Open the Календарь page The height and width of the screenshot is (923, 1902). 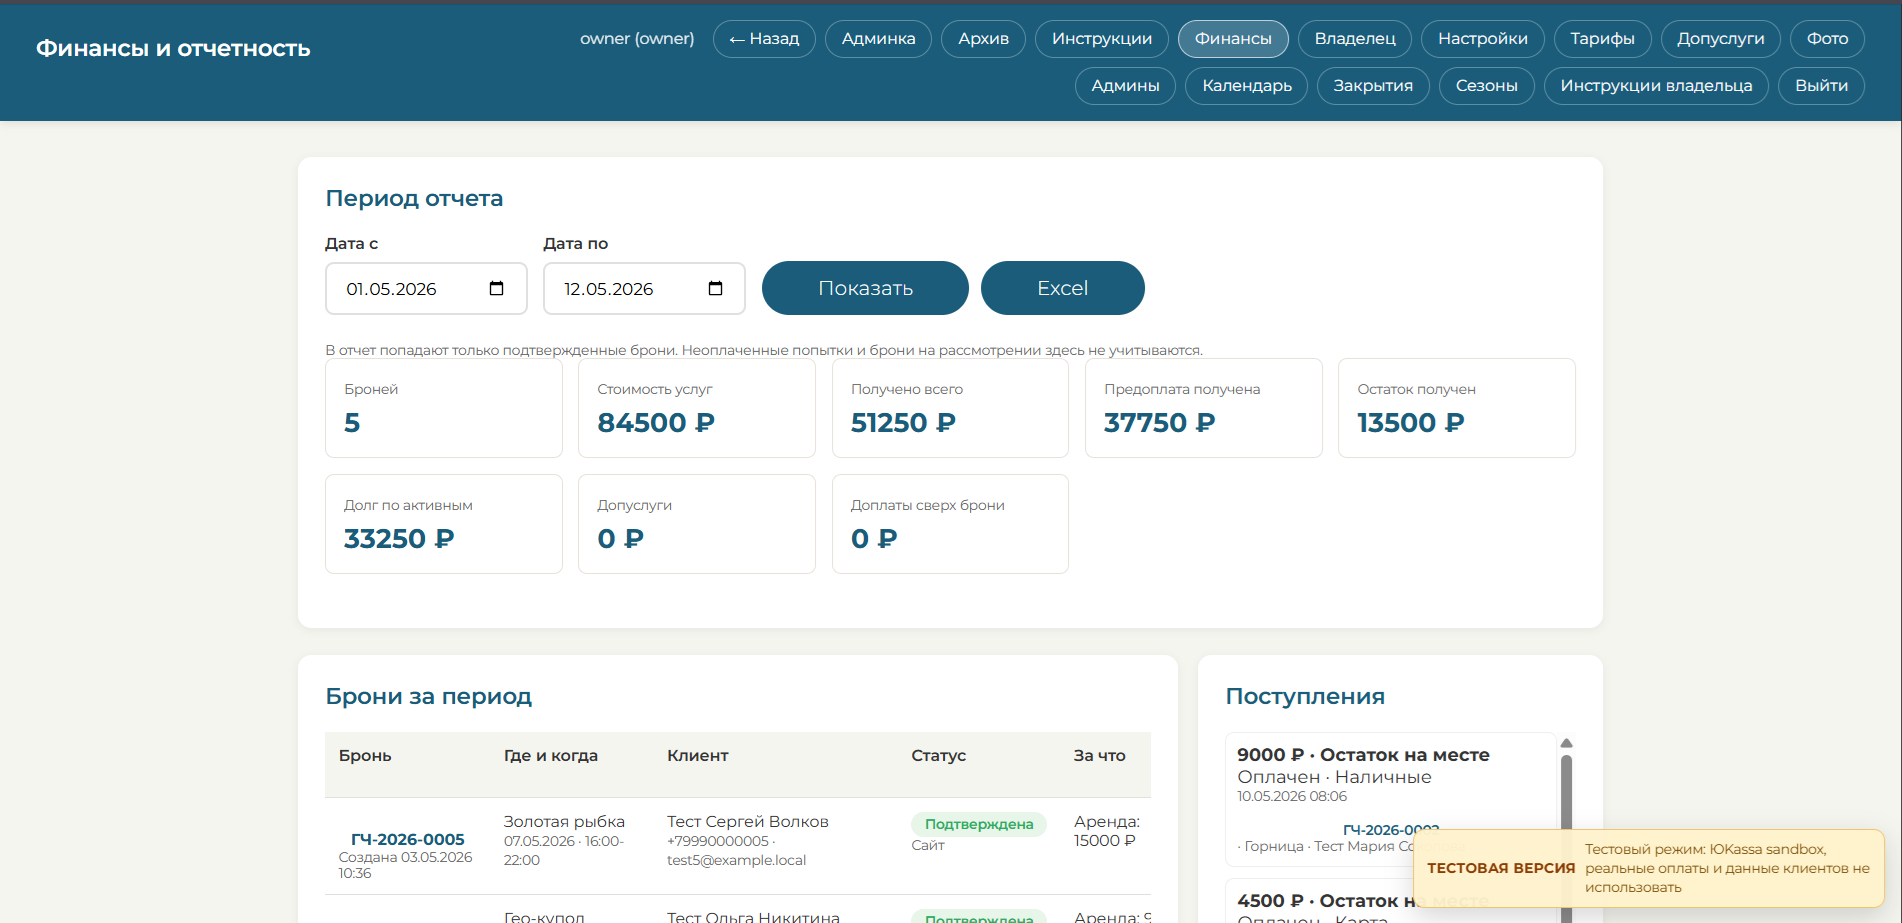coord(1247,86)
